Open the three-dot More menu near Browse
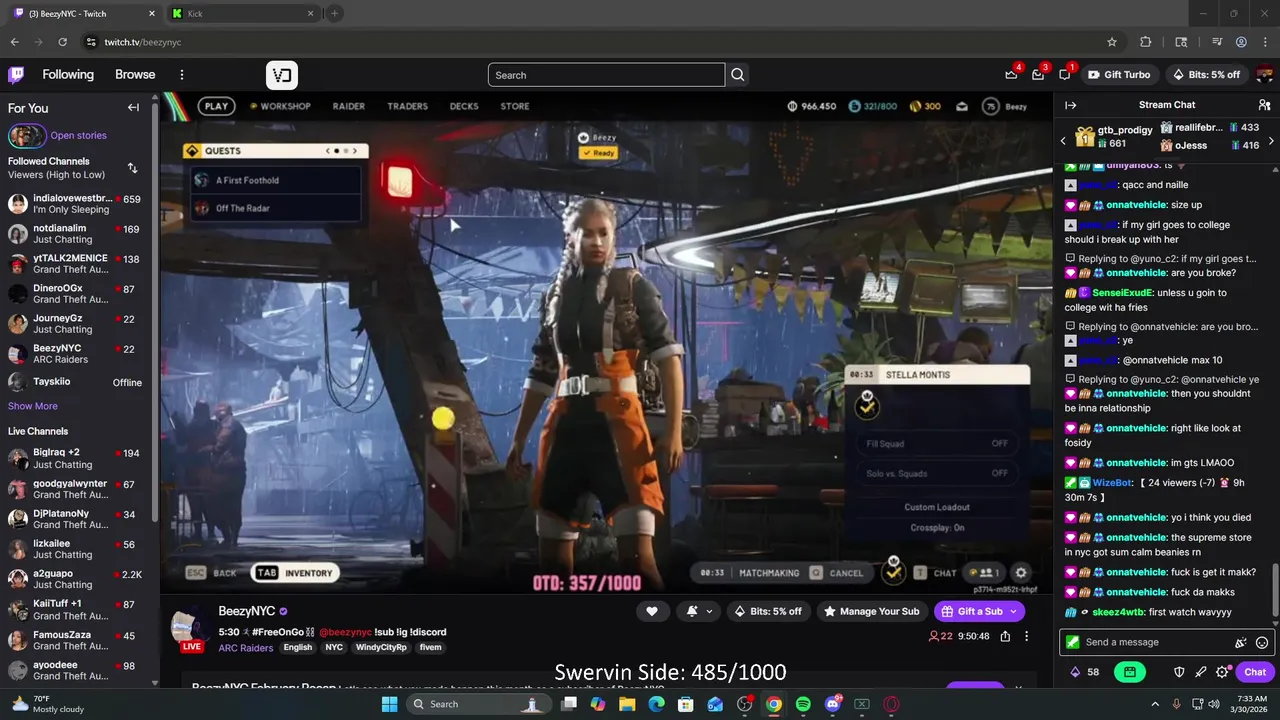Screen dimensions: 1280x720 coord(181,75)
